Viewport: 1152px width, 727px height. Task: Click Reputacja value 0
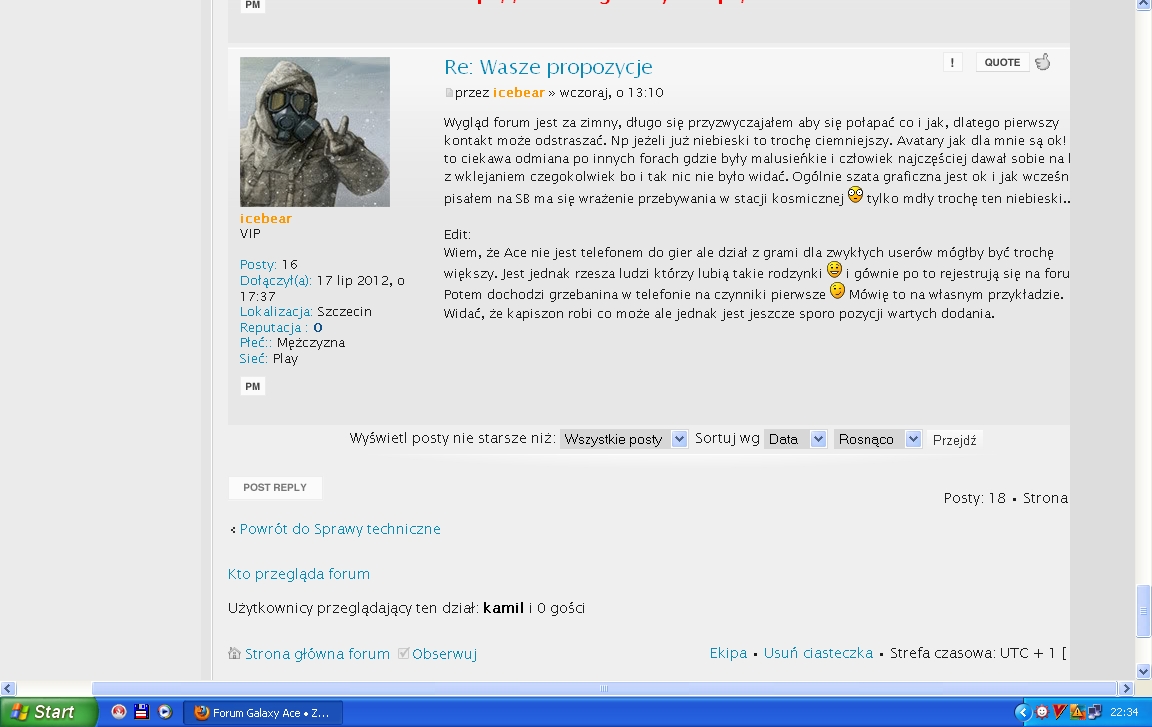[x=317, y=328]
